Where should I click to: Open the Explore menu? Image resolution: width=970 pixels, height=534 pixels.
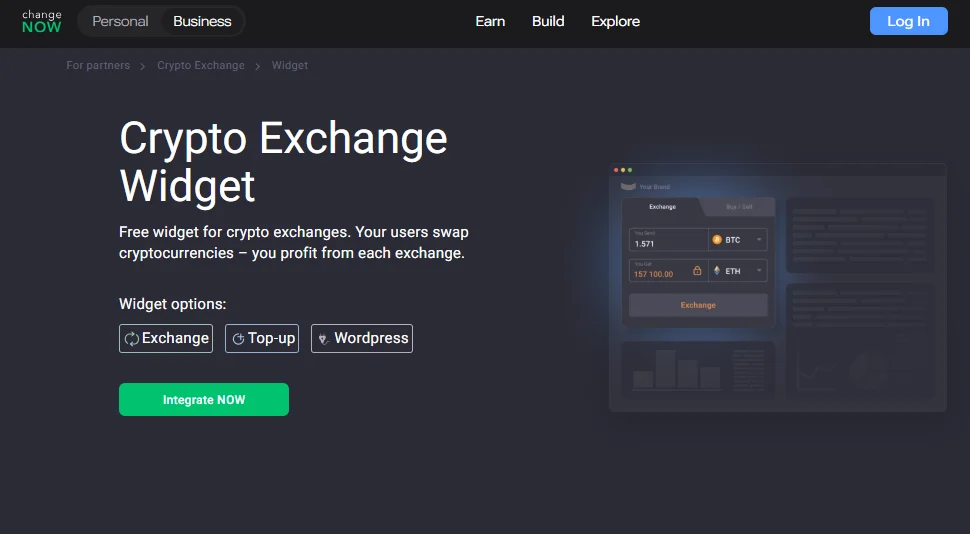pos(616,21)
